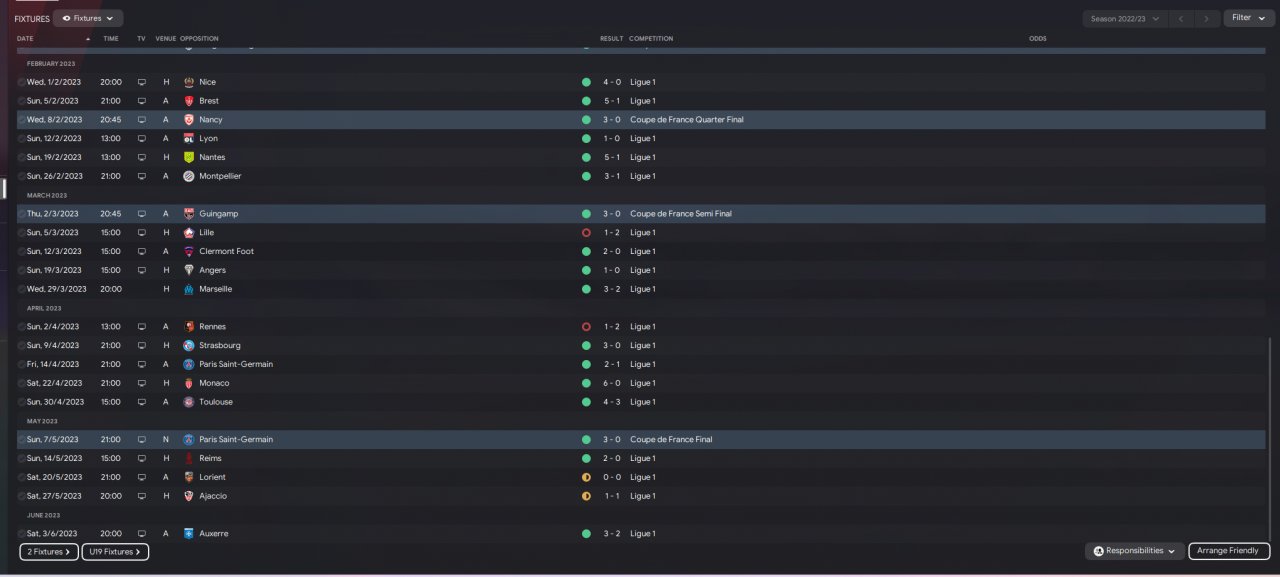The width and height of the screenshot is (1280, 577).
Task: Click the Monaco club badge
Action: tap(189, 383)
